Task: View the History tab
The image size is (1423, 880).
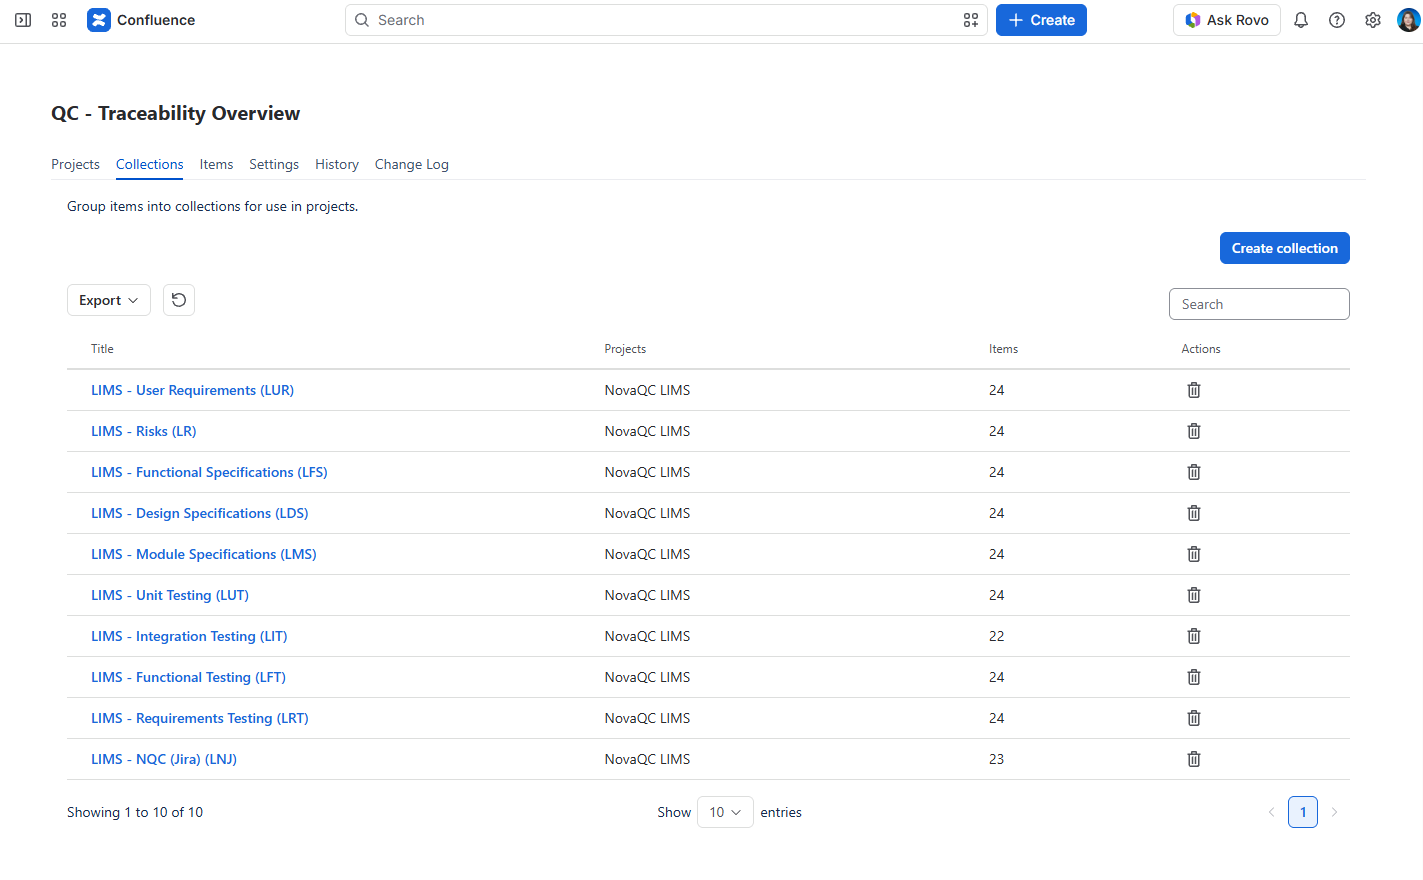Action: click(x=337, y=164)
